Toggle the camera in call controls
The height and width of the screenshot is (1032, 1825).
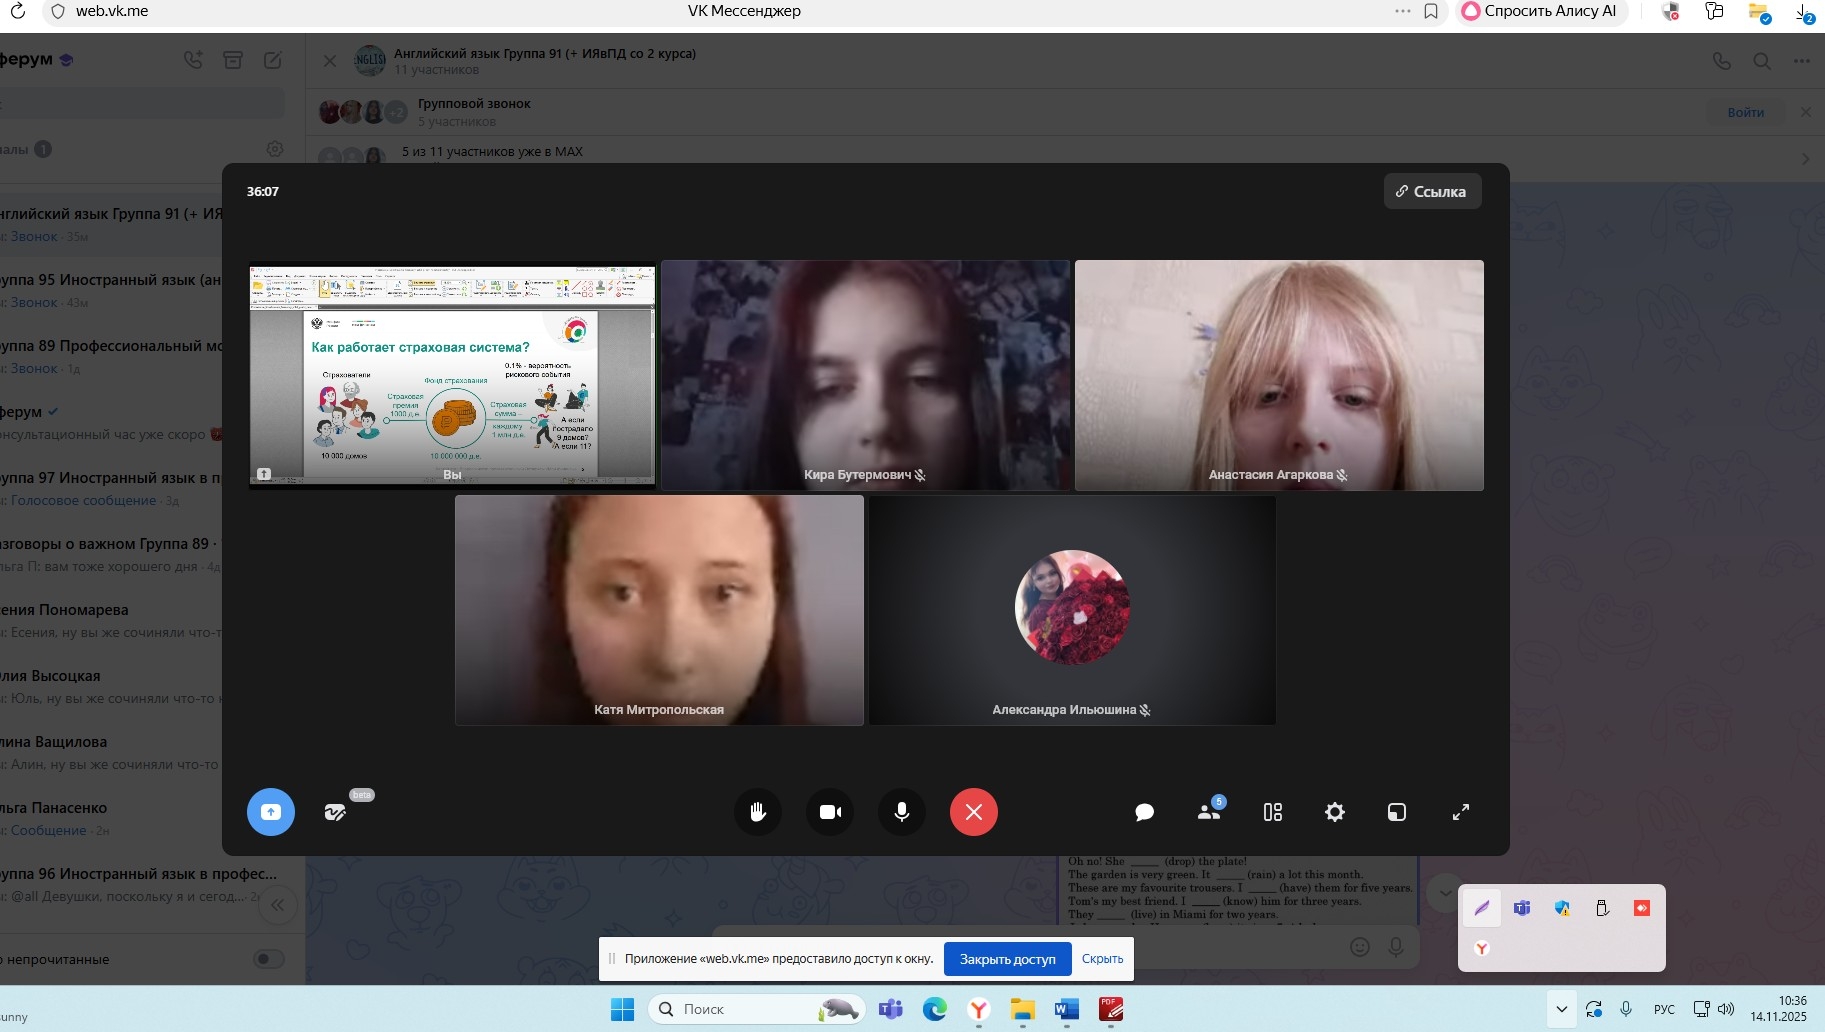(x=830, y=812)
